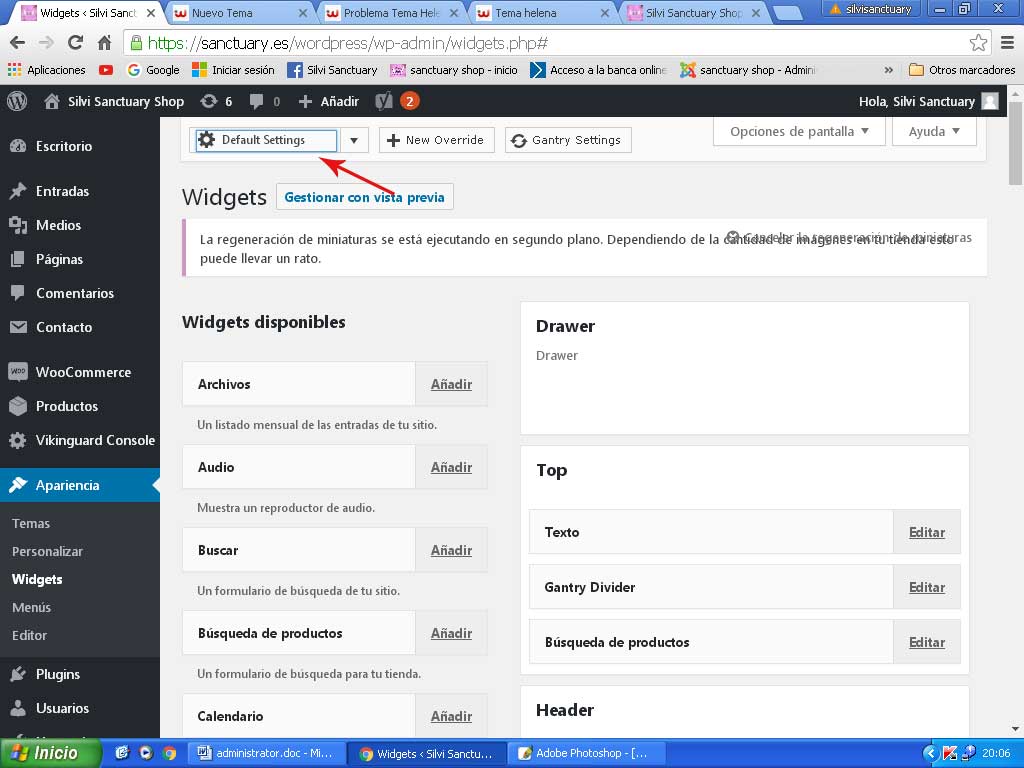
Task: Add the Buscar widget
Action: point(451,550)
